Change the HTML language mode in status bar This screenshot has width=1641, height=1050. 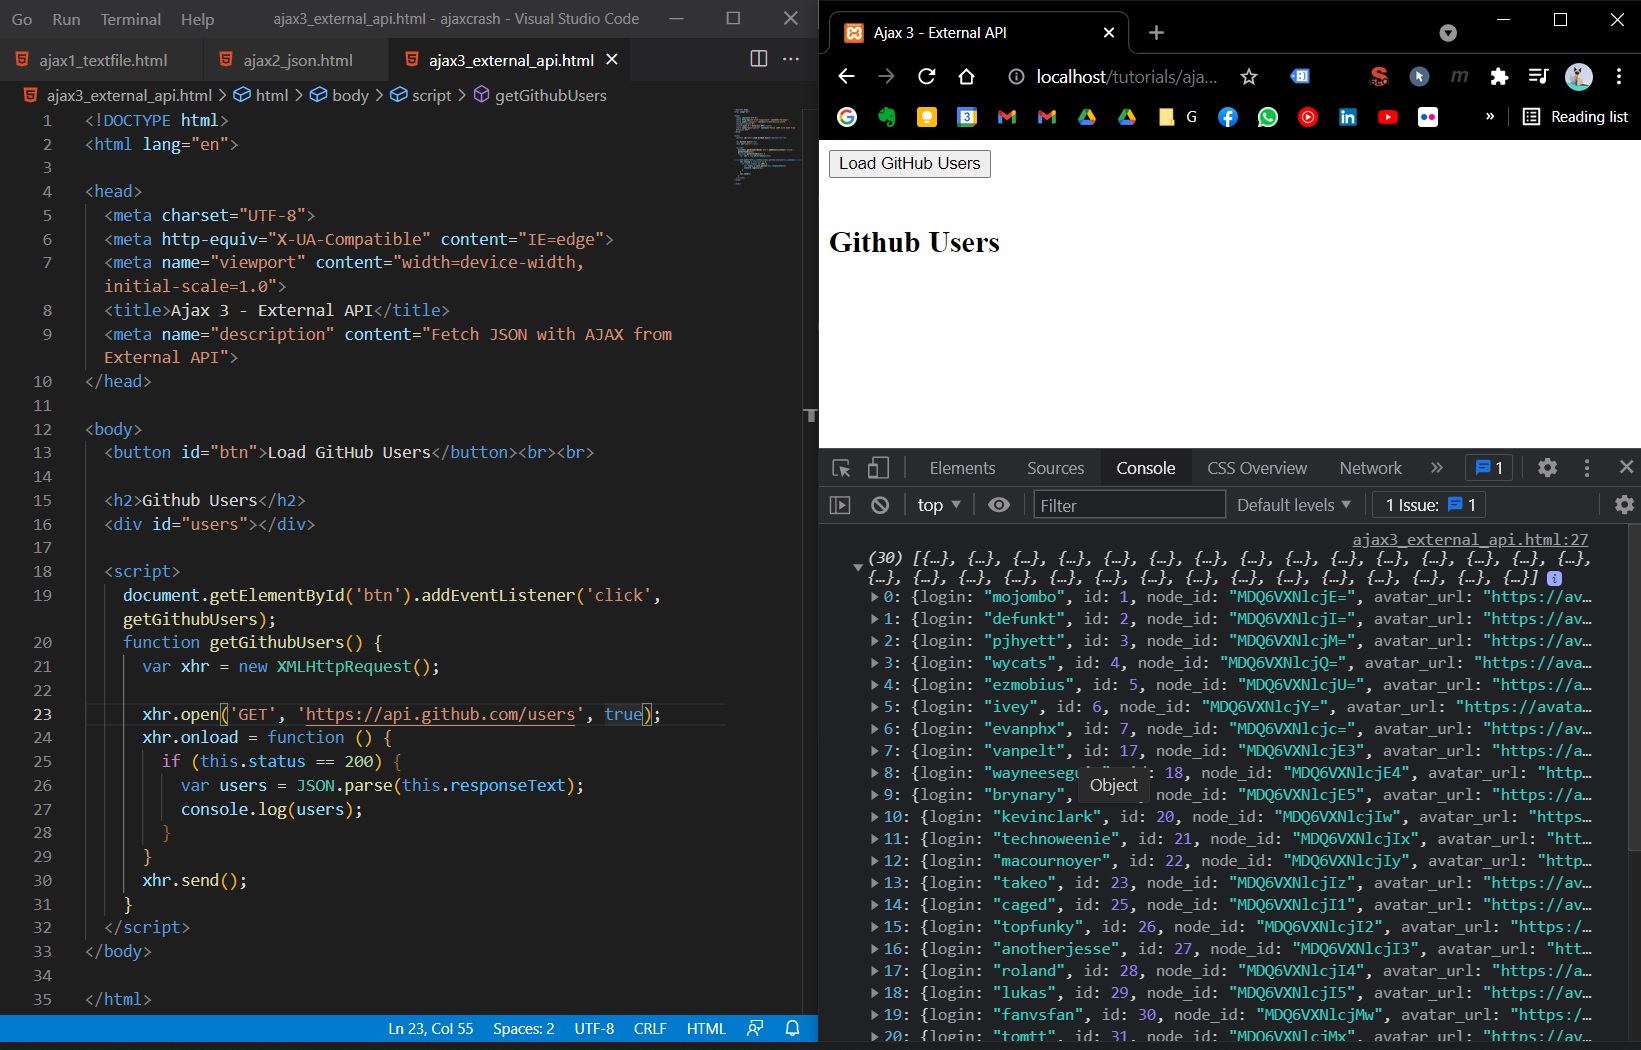[706, 1028]
